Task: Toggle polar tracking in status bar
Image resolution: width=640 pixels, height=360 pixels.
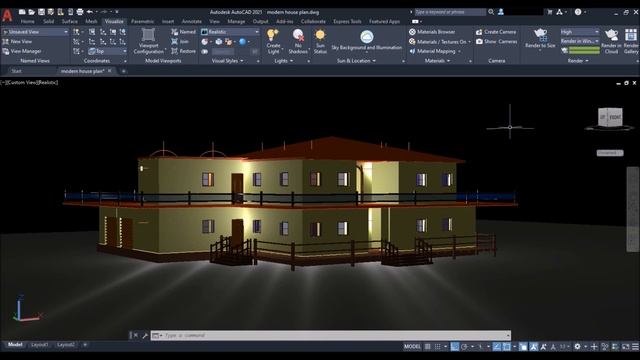Action: [464, 347]
